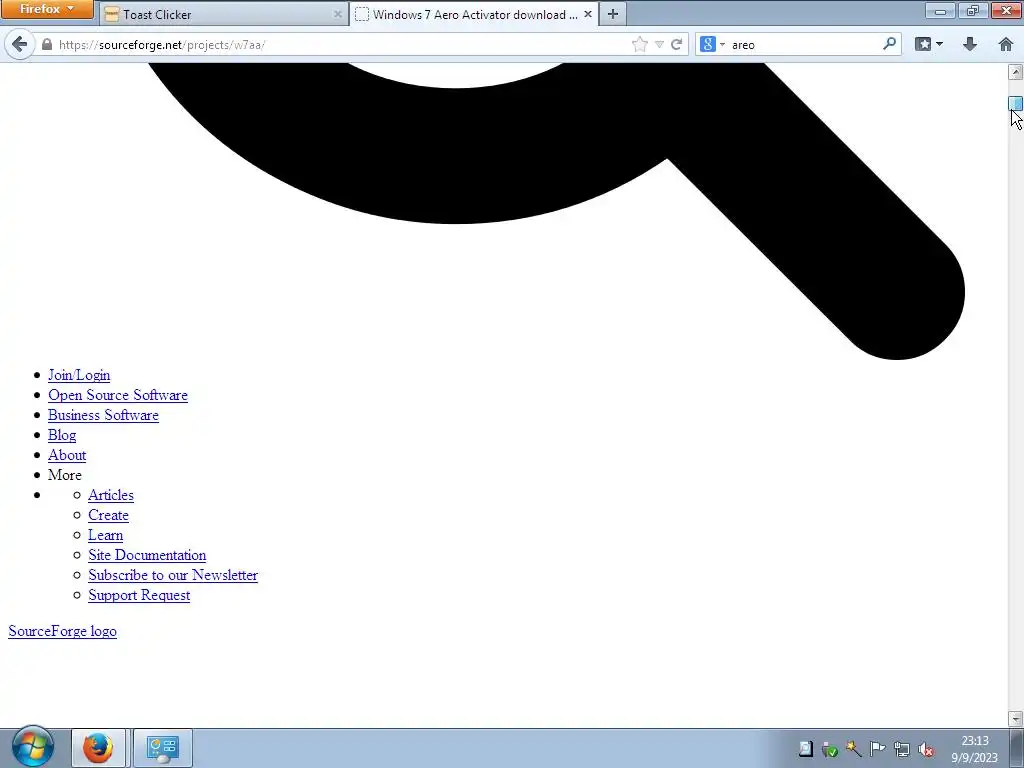Open the Create link

point(108,515)
